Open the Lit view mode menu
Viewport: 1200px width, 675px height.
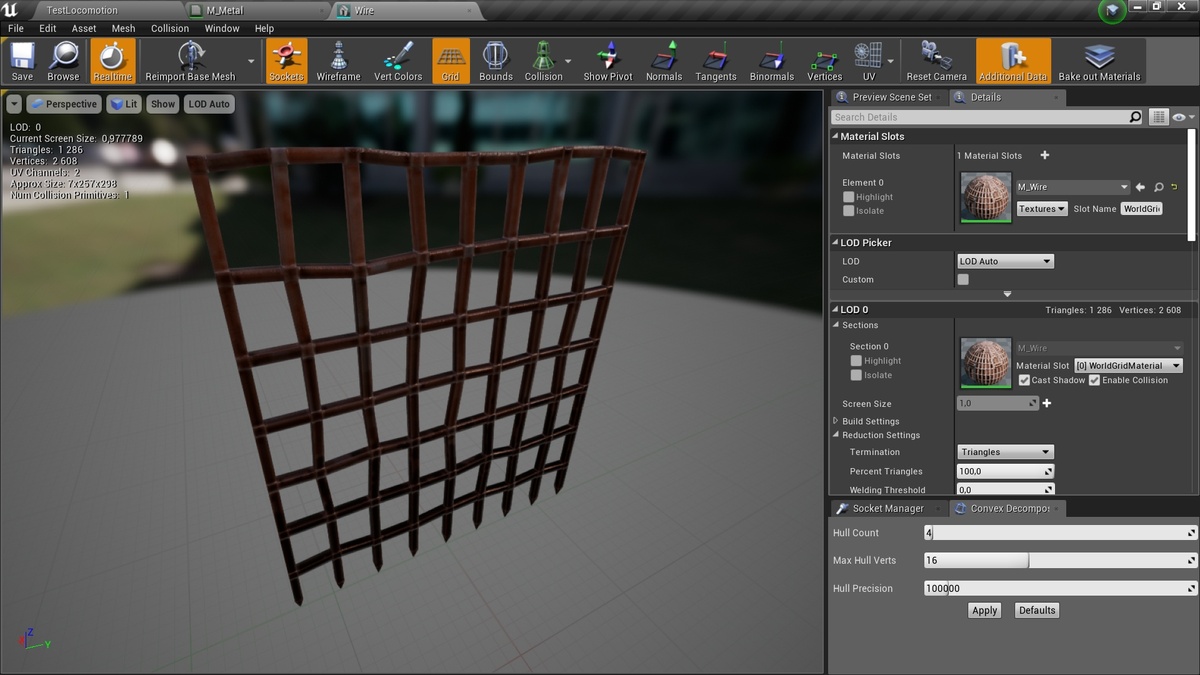[x=125, y=104]
